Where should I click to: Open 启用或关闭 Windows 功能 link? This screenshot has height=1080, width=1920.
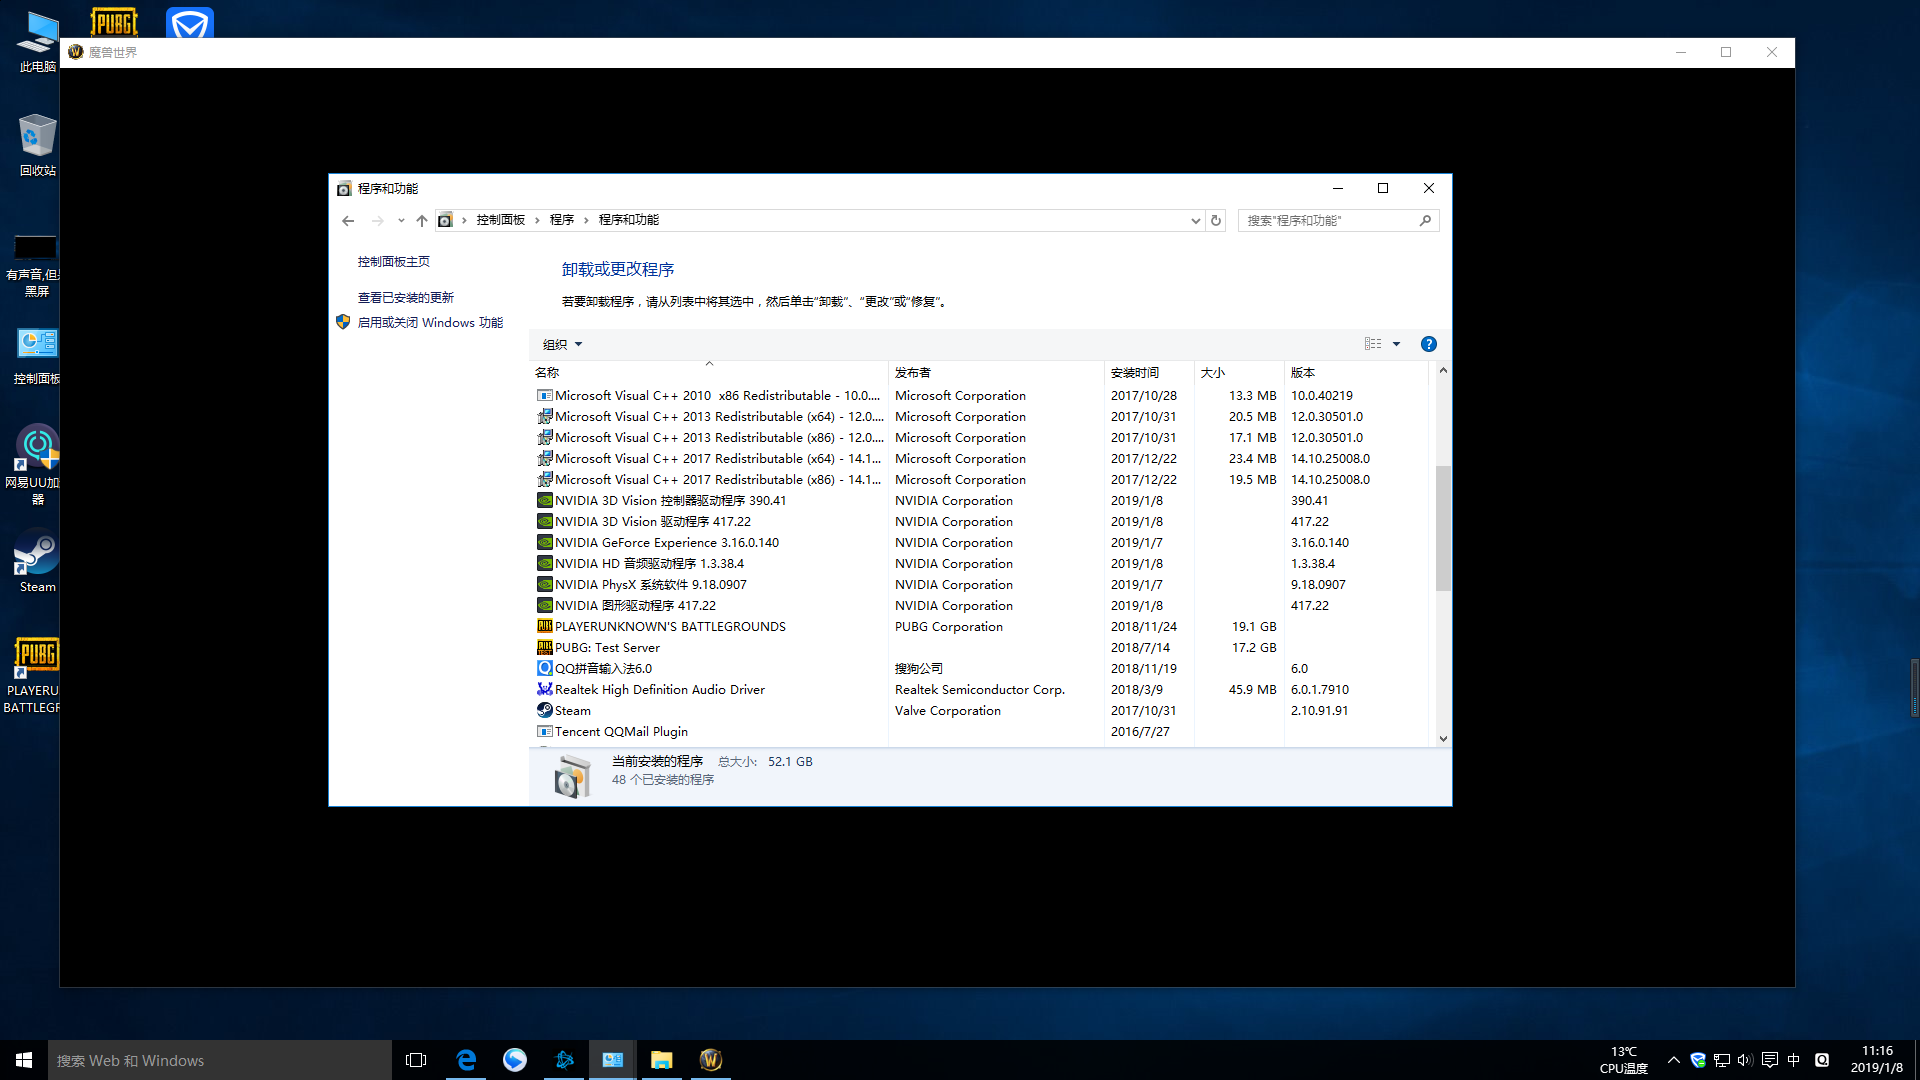click(430, 323)
